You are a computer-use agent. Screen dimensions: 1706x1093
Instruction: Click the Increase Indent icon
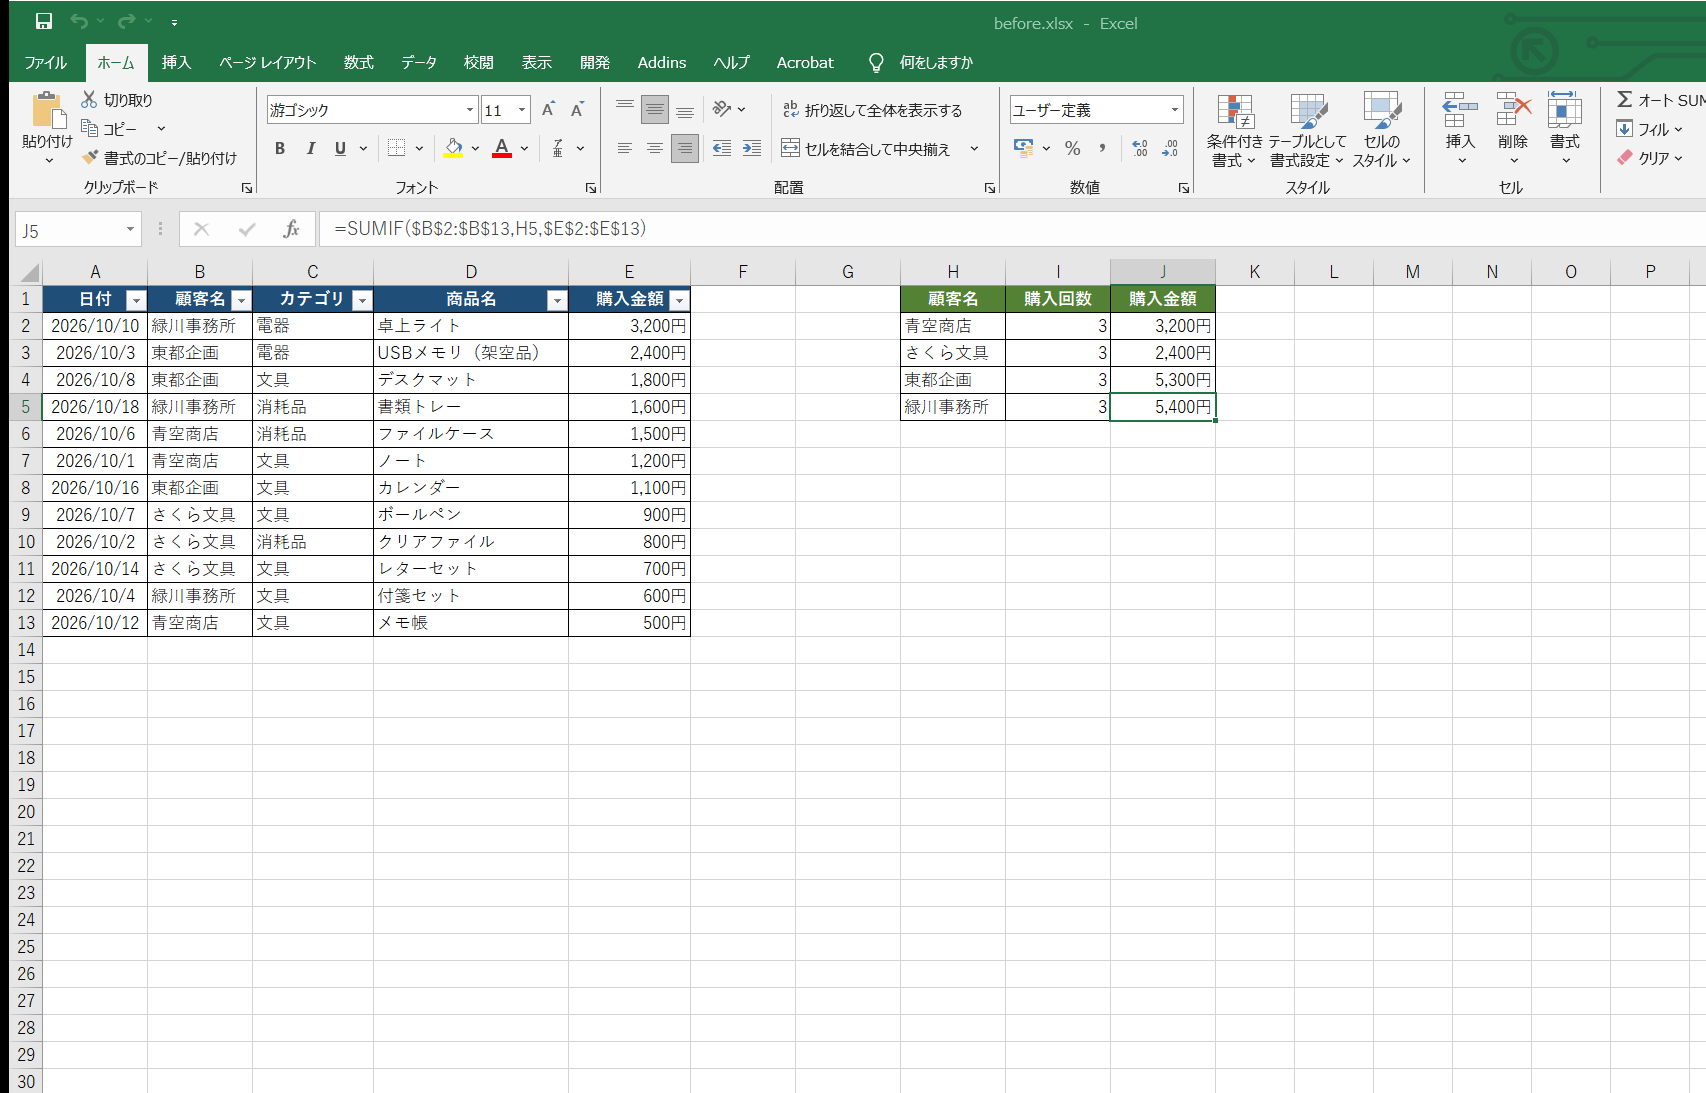point(751,148)
